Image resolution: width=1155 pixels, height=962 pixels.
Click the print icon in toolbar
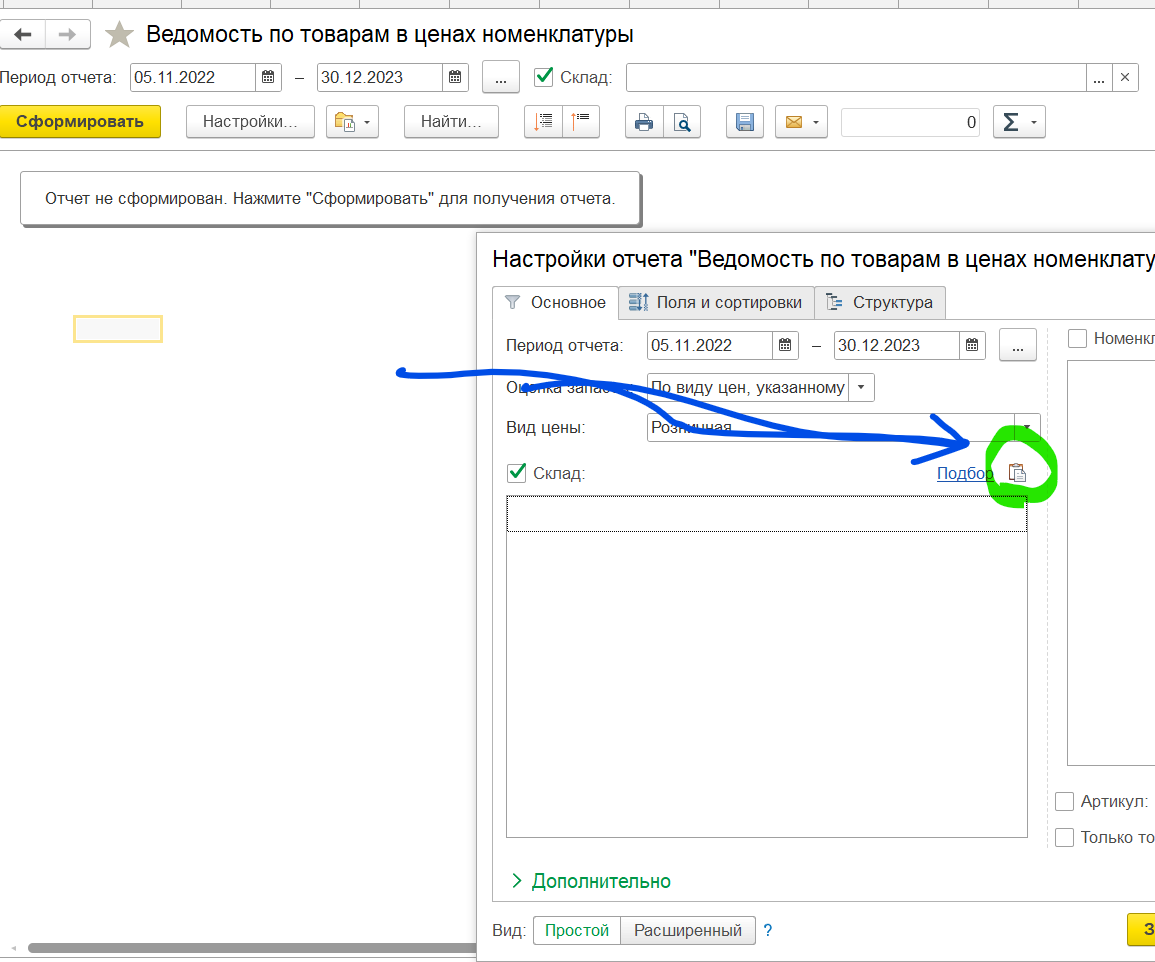(644, 122)
